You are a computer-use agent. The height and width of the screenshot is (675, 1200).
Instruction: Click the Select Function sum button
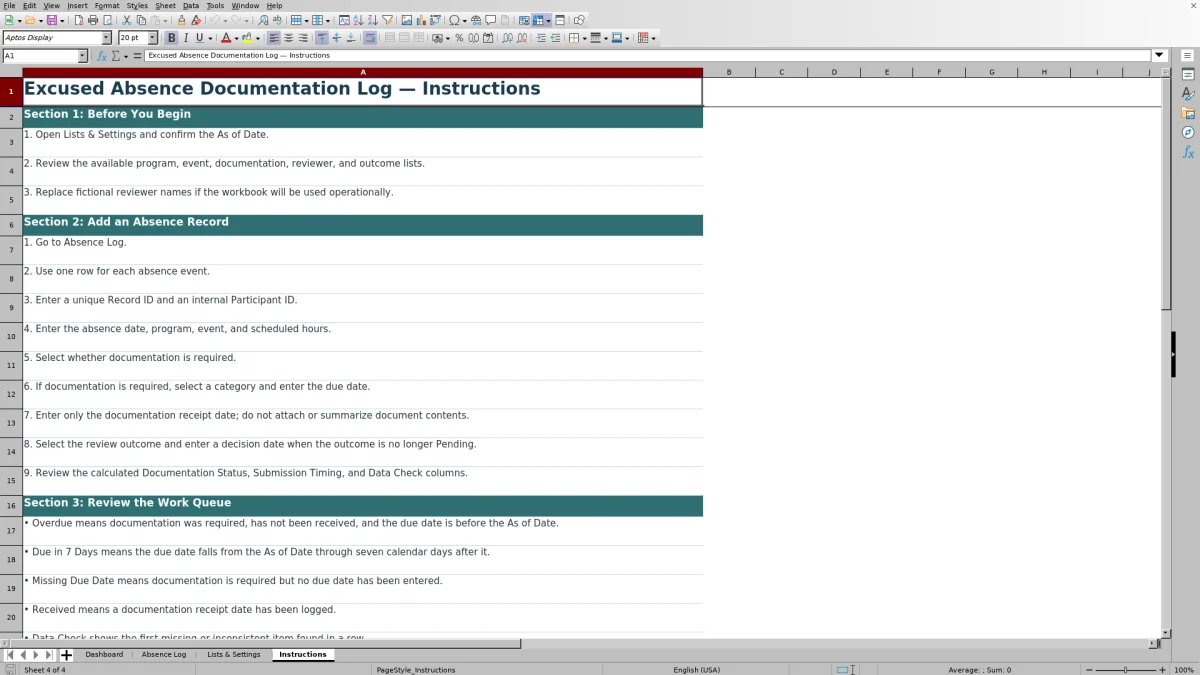coord(115,56)
